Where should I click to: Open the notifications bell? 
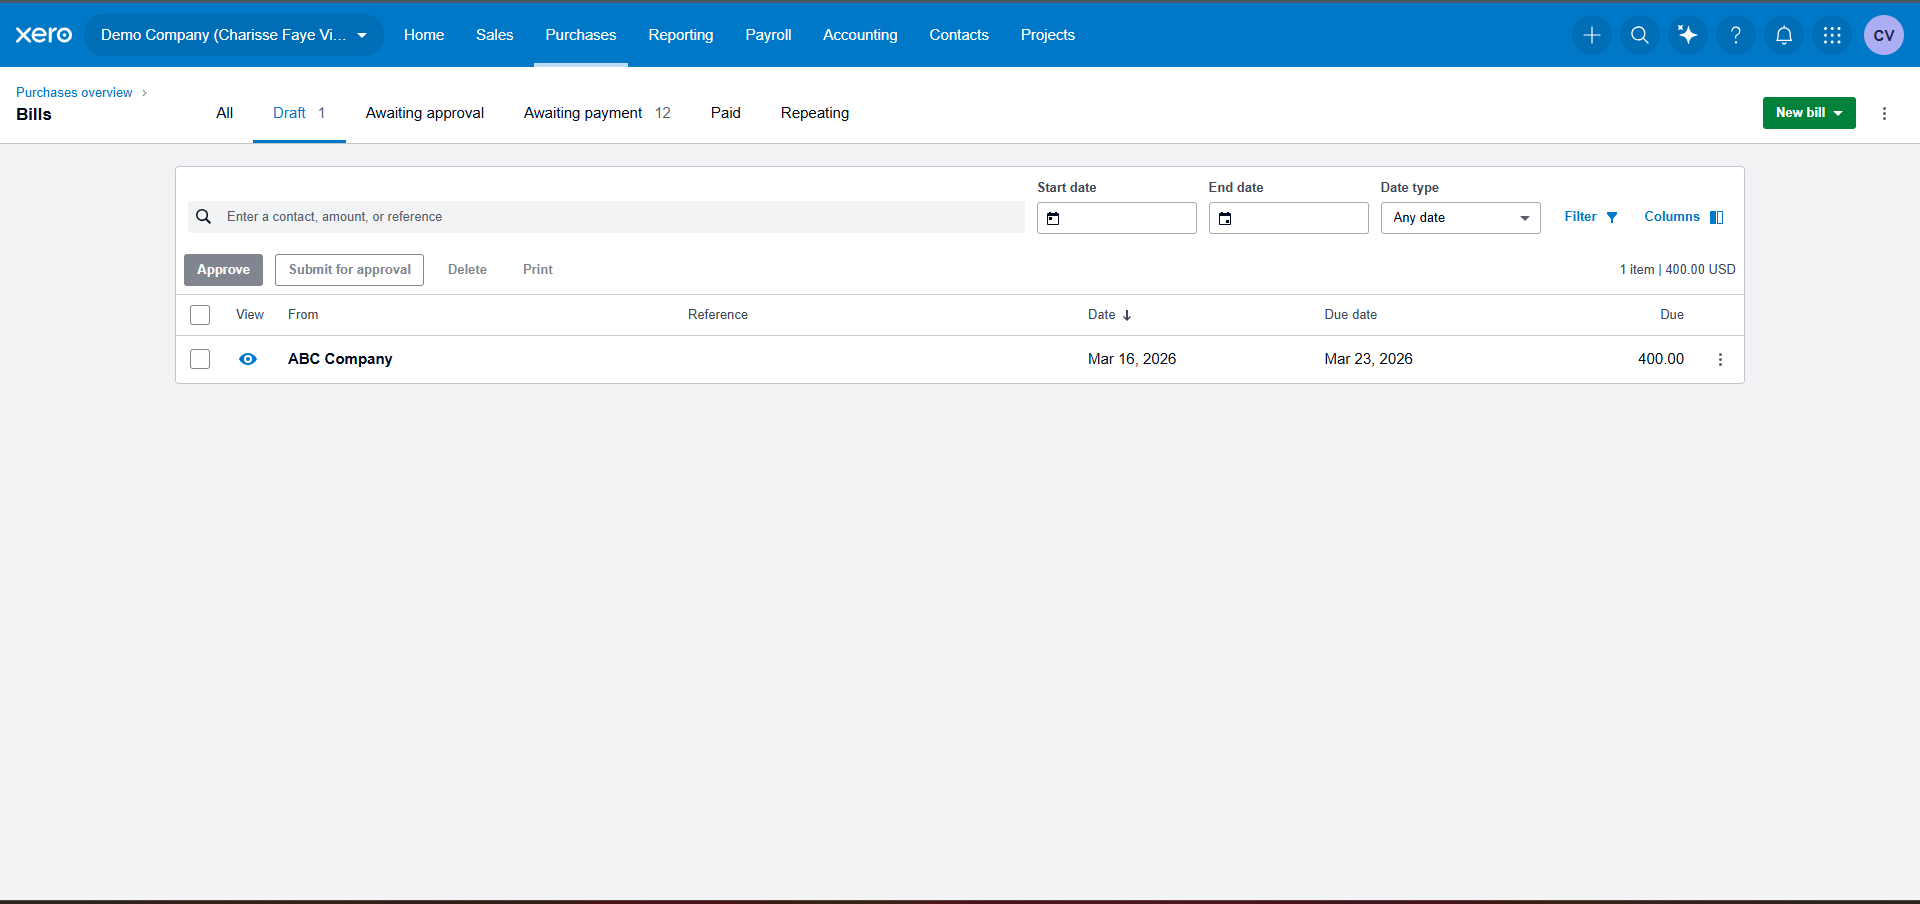(x=1784, y=35)
